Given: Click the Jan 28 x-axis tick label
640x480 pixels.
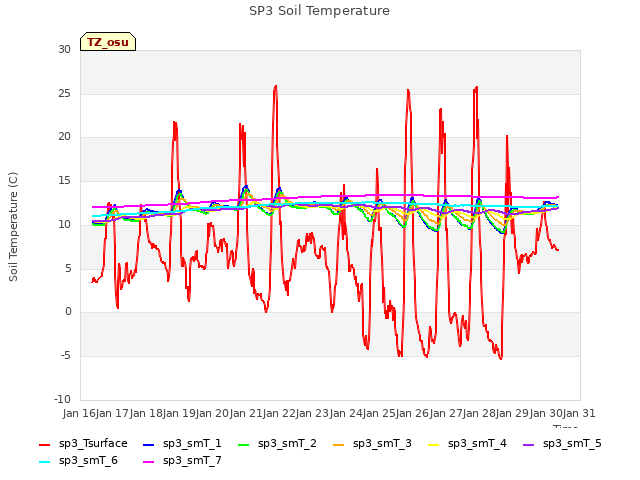Looking at the screenshot, I should tap(479, 413).
